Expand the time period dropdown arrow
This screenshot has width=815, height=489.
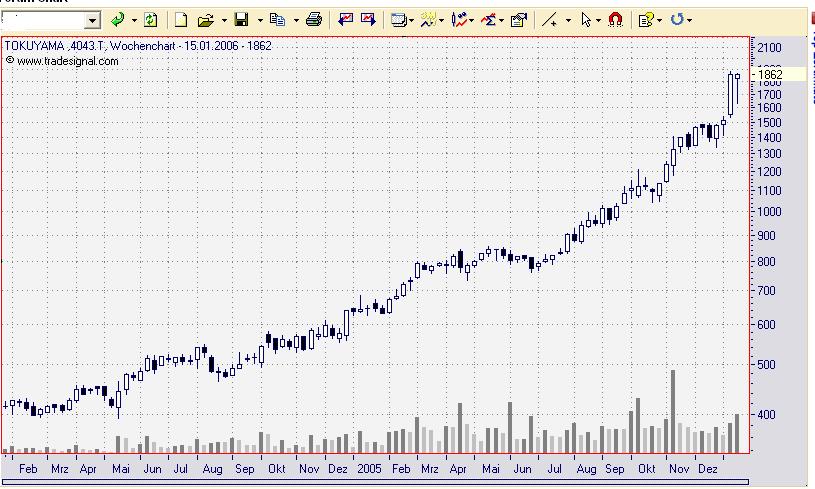point(441,21)
